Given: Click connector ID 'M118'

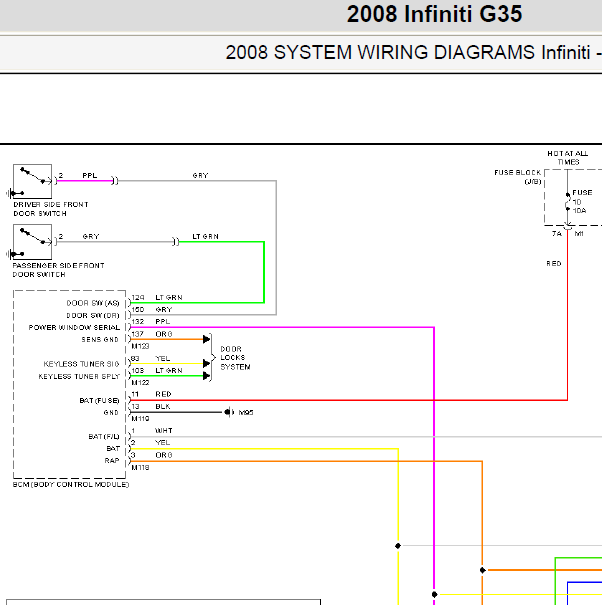Looking at the screenshot, I should click(140, 467).
